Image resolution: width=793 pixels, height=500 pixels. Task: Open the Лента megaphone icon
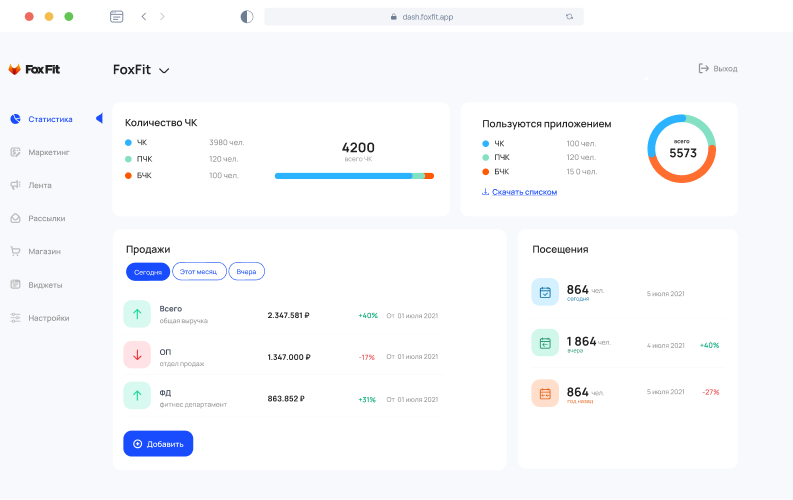tap(16, 185)
